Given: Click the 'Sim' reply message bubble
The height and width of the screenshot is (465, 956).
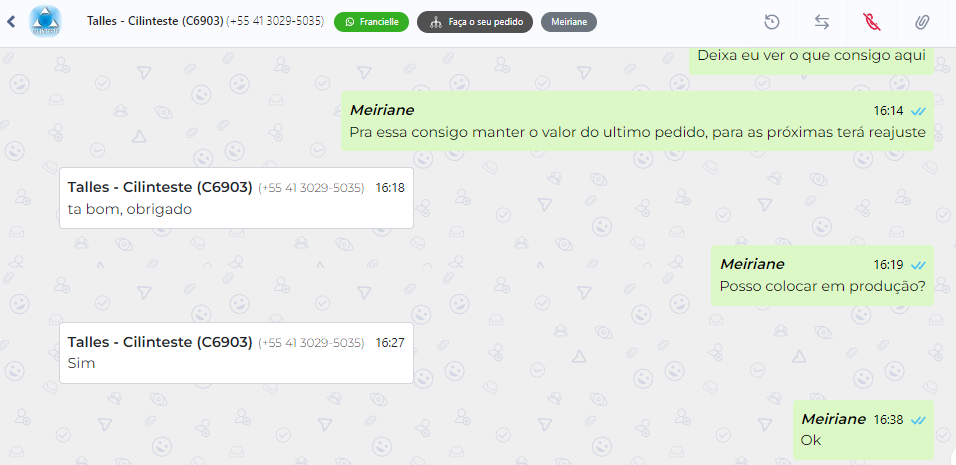Looking at the screenshot, I should (237, 353).
